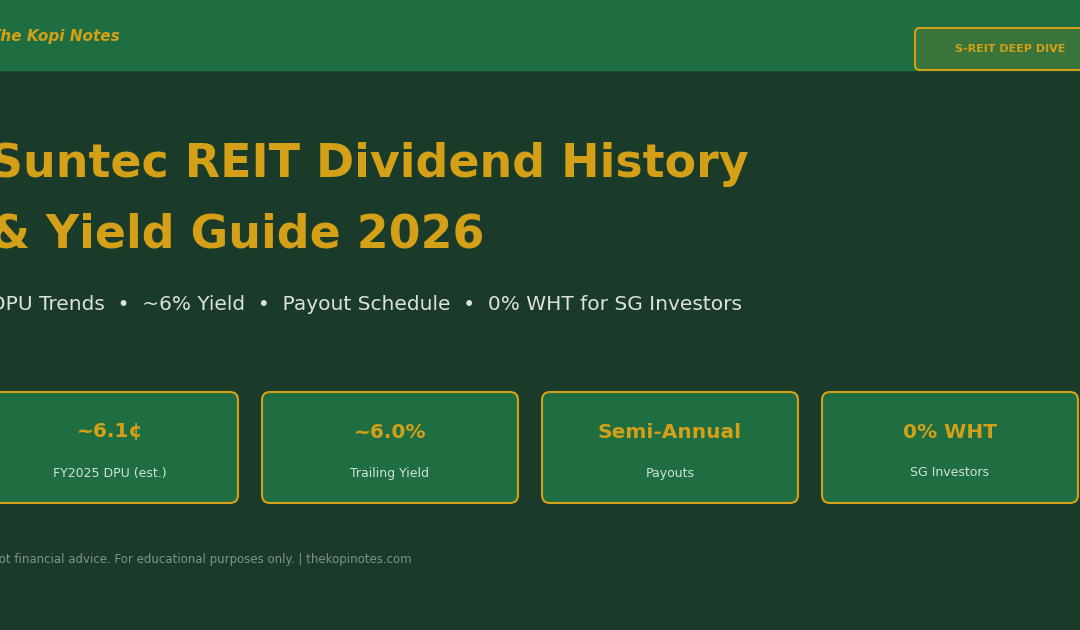Click the 'FY2025 DPU (est.)' label
The image size is (1080, 630).
[x=110, y=473]
